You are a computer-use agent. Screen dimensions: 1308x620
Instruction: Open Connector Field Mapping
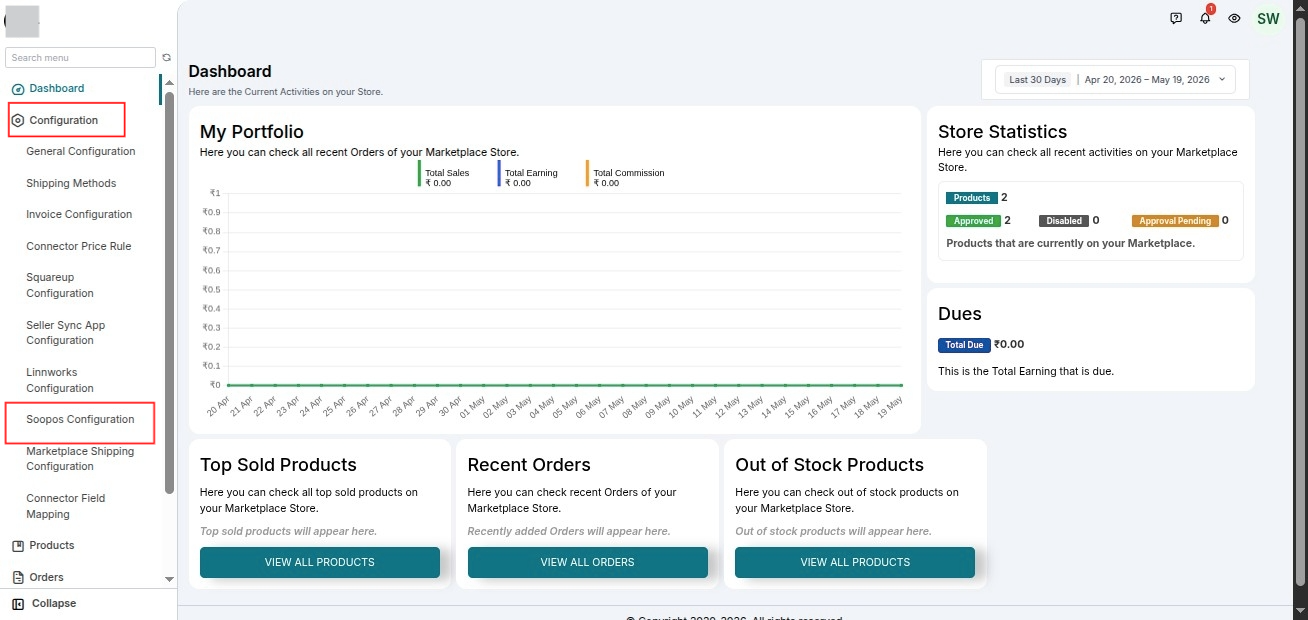point(66,507)
